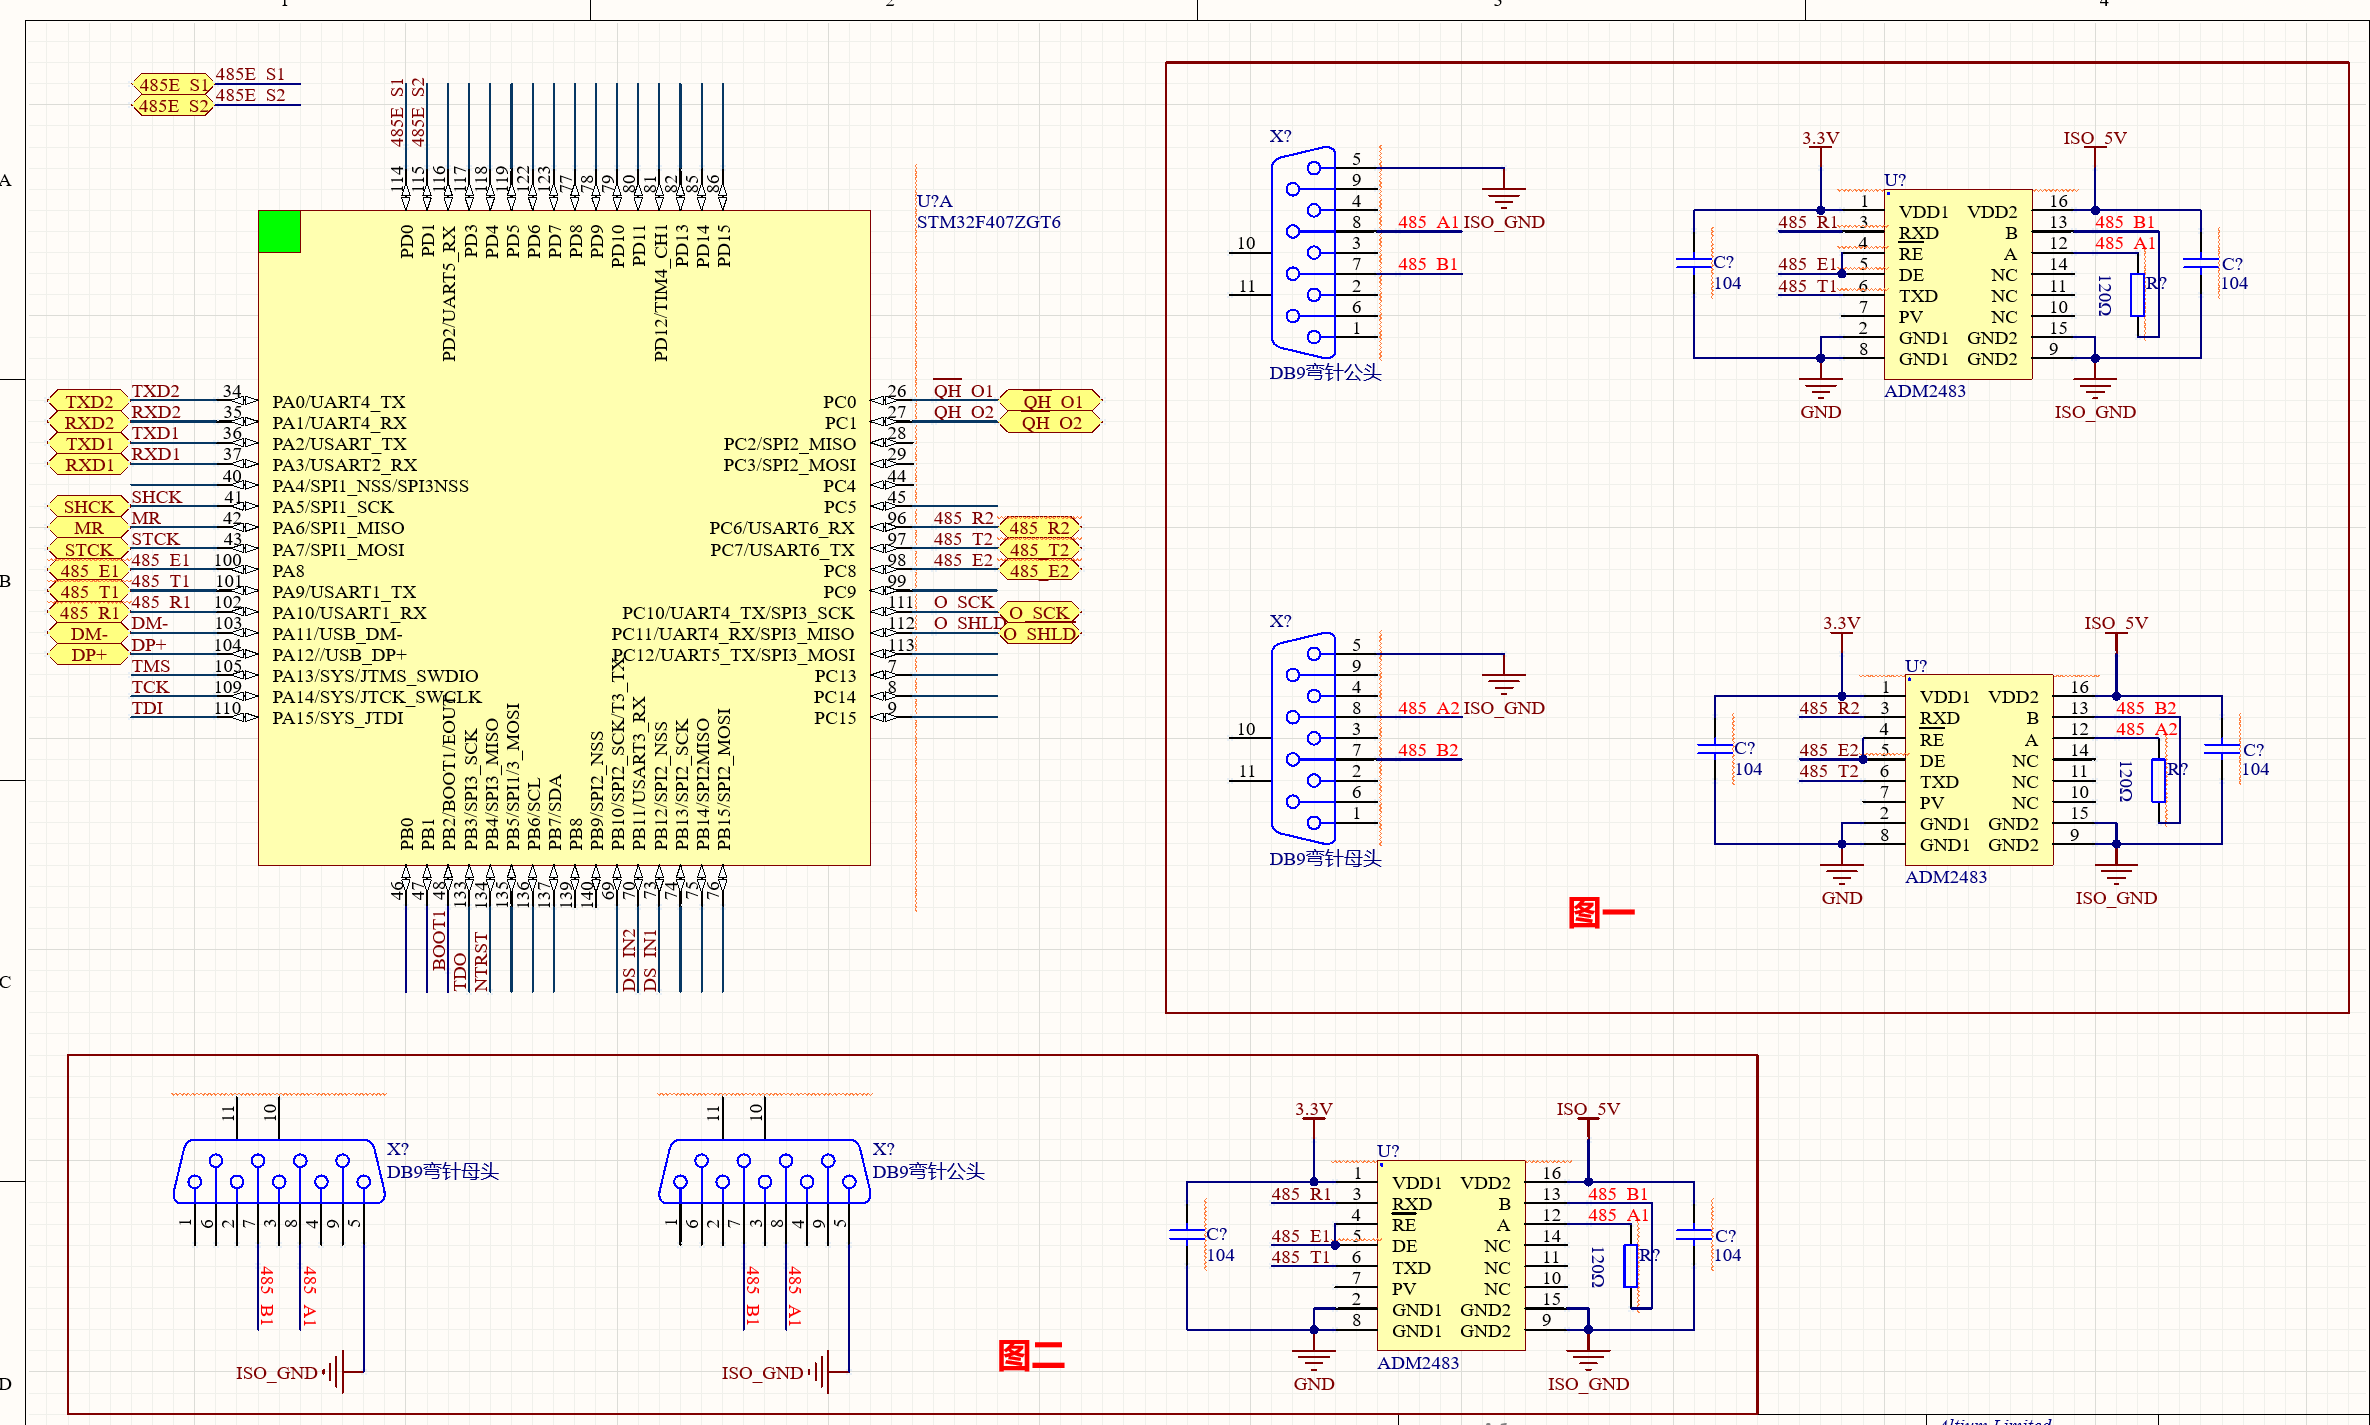Select the MR port symbol

pyautogui.click(x=88, y=528)
